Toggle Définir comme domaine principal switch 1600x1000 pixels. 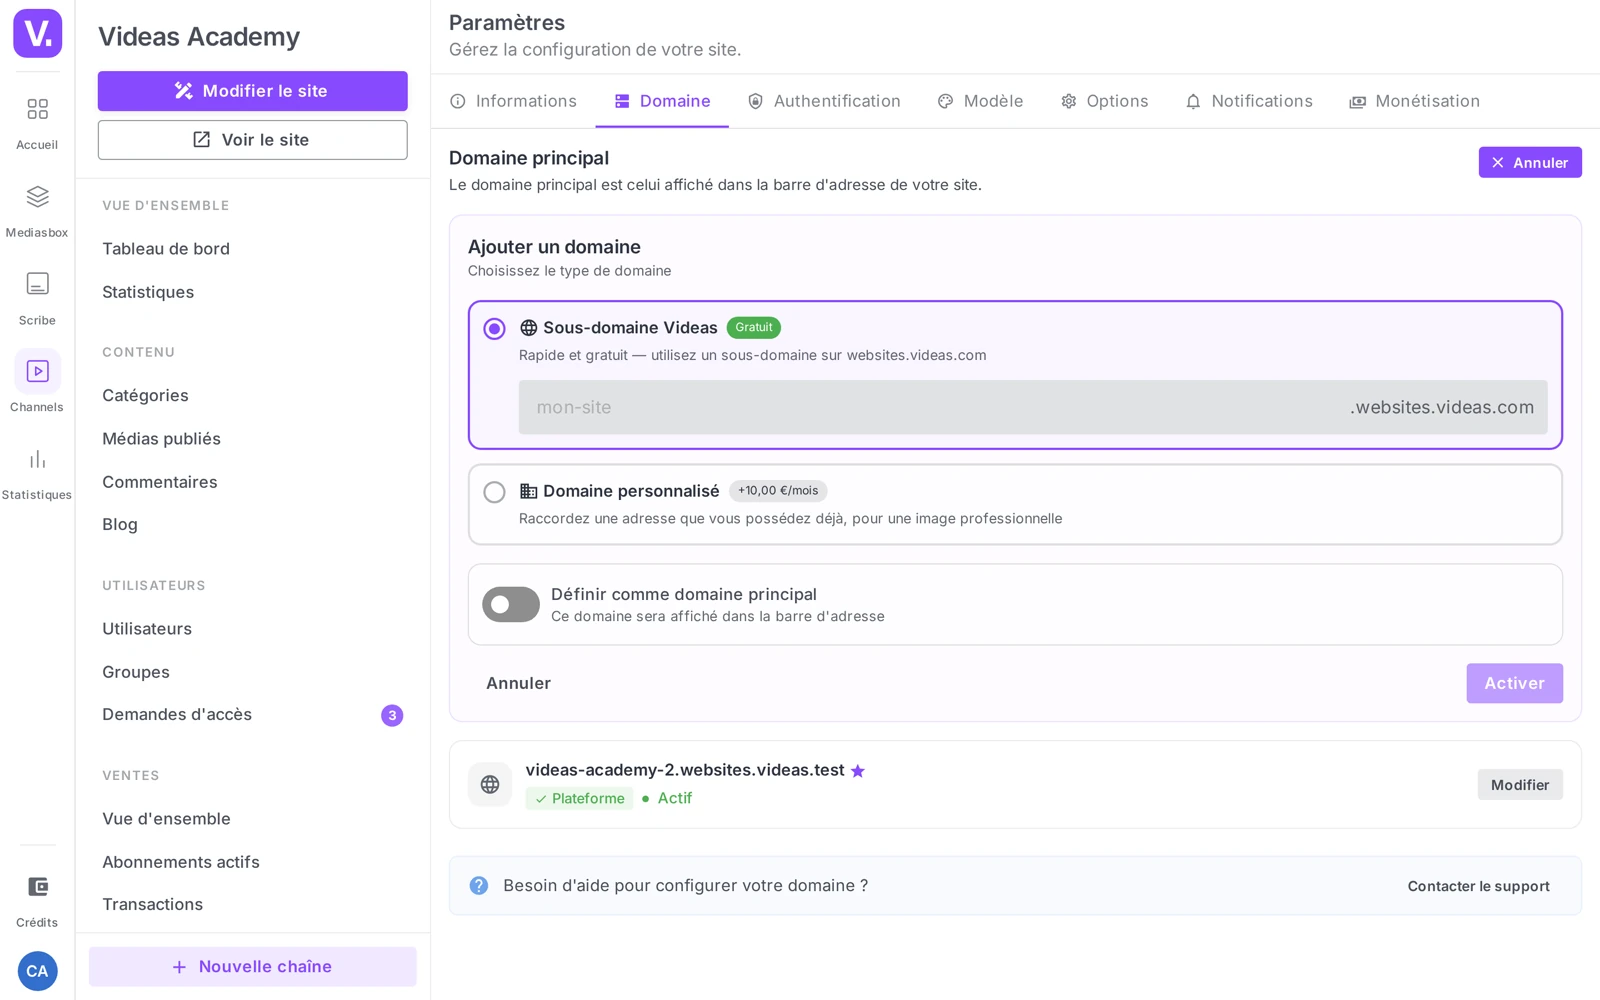pos(511,605)
